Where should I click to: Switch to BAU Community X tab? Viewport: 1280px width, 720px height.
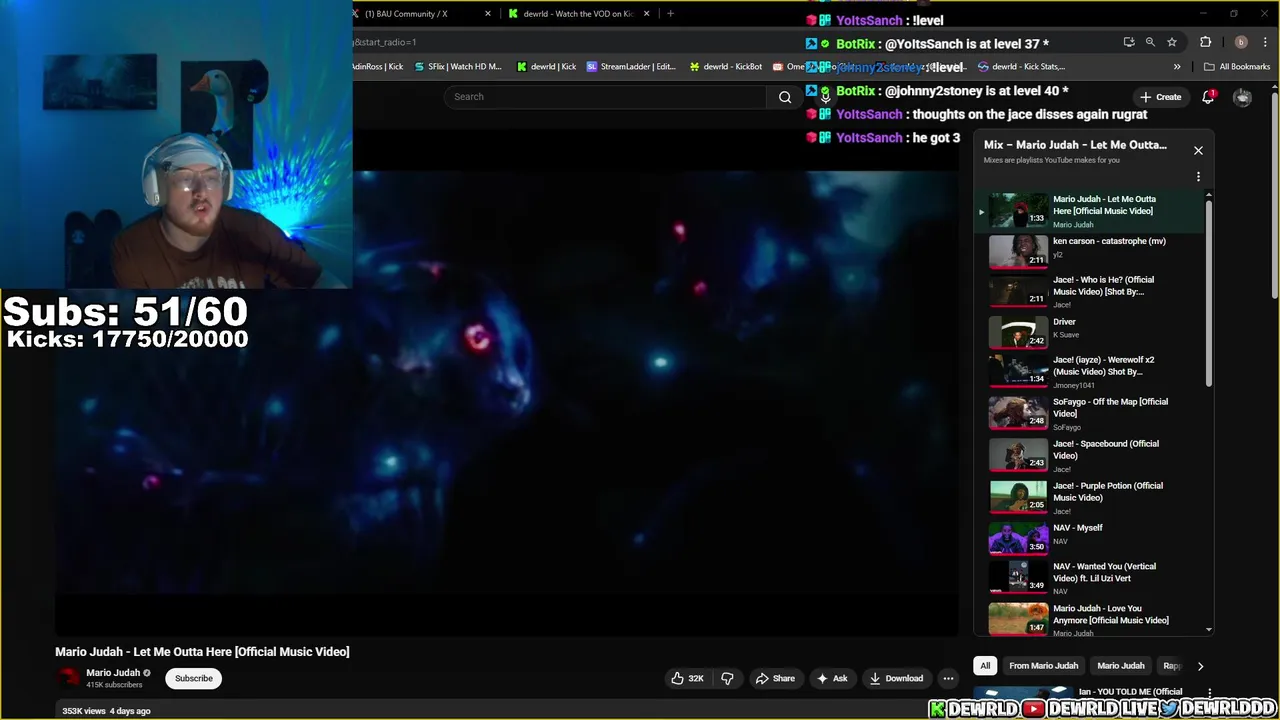[x=421, y=14]
